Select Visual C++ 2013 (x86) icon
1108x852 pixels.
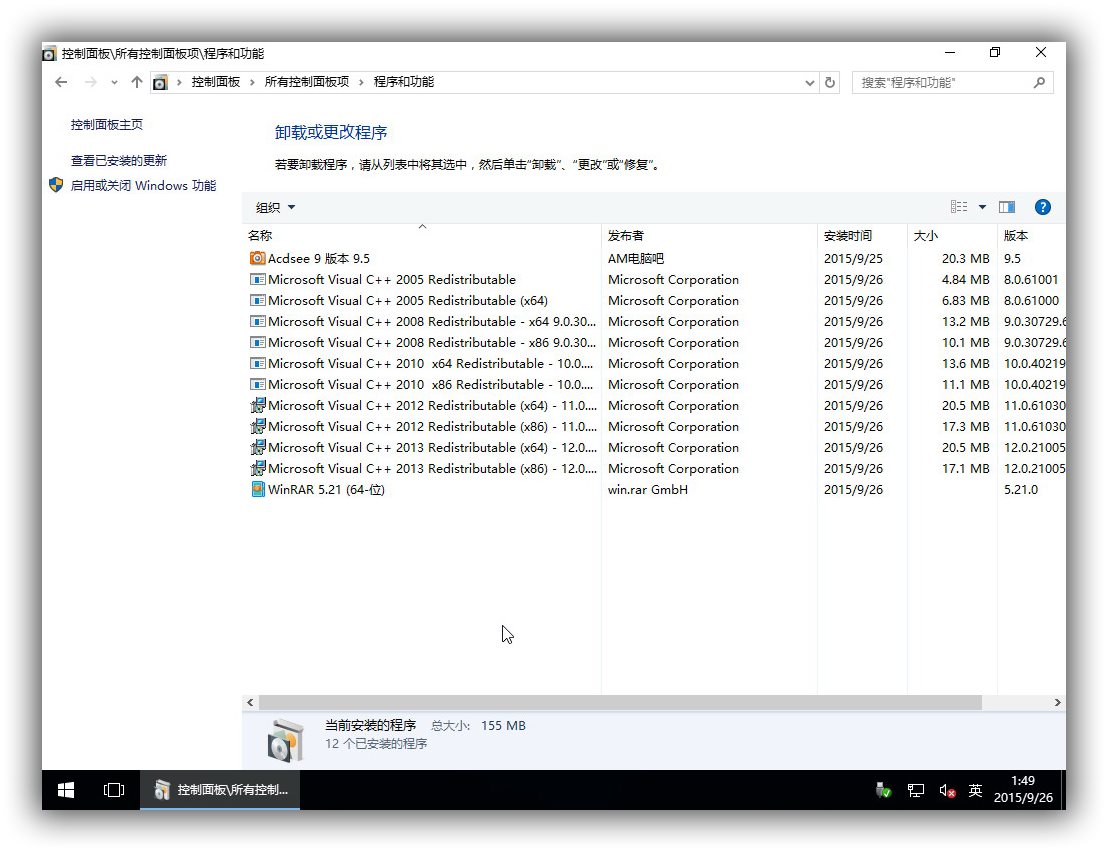pos(258,468)
